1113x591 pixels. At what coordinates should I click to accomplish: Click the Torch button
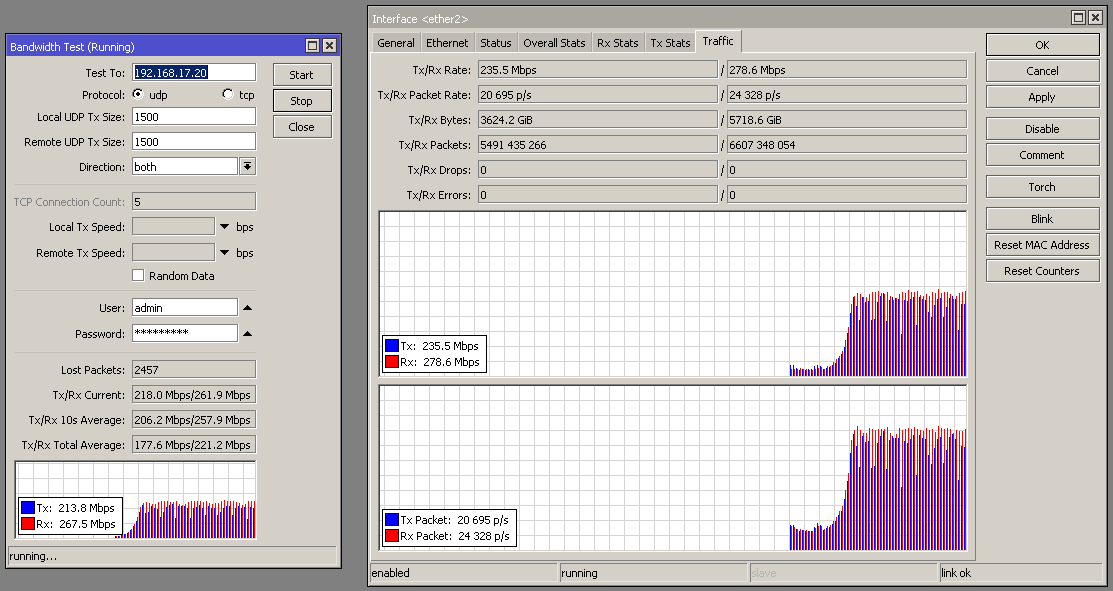click(x=1041, y=187)
